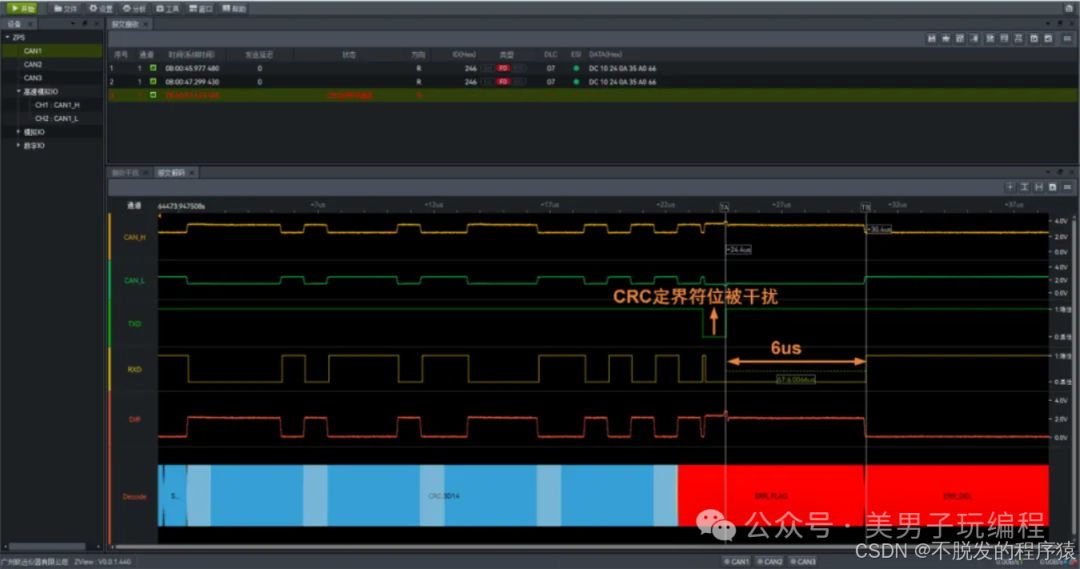
Task: Select timestamp 08:00:47.299 430 cell
Action: point(192,81)
